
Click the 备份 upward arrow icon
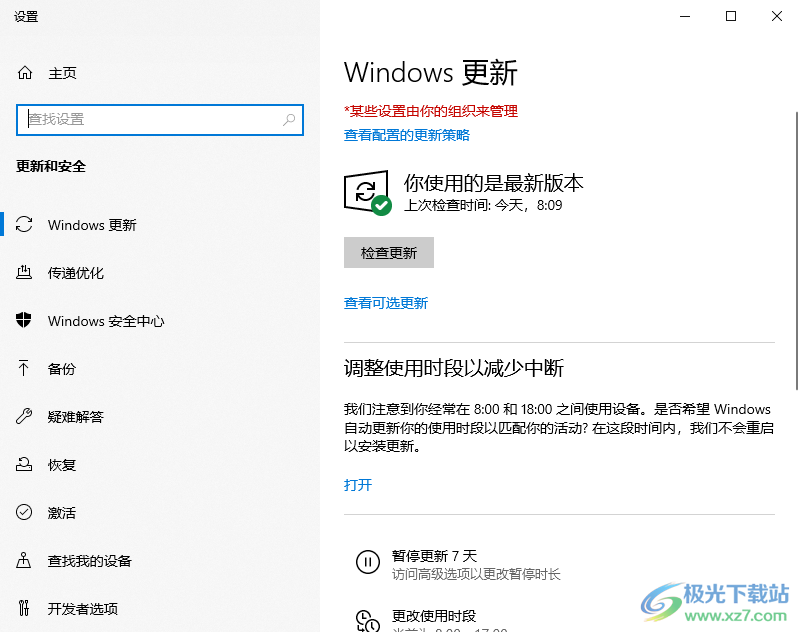tap(23, 368)
